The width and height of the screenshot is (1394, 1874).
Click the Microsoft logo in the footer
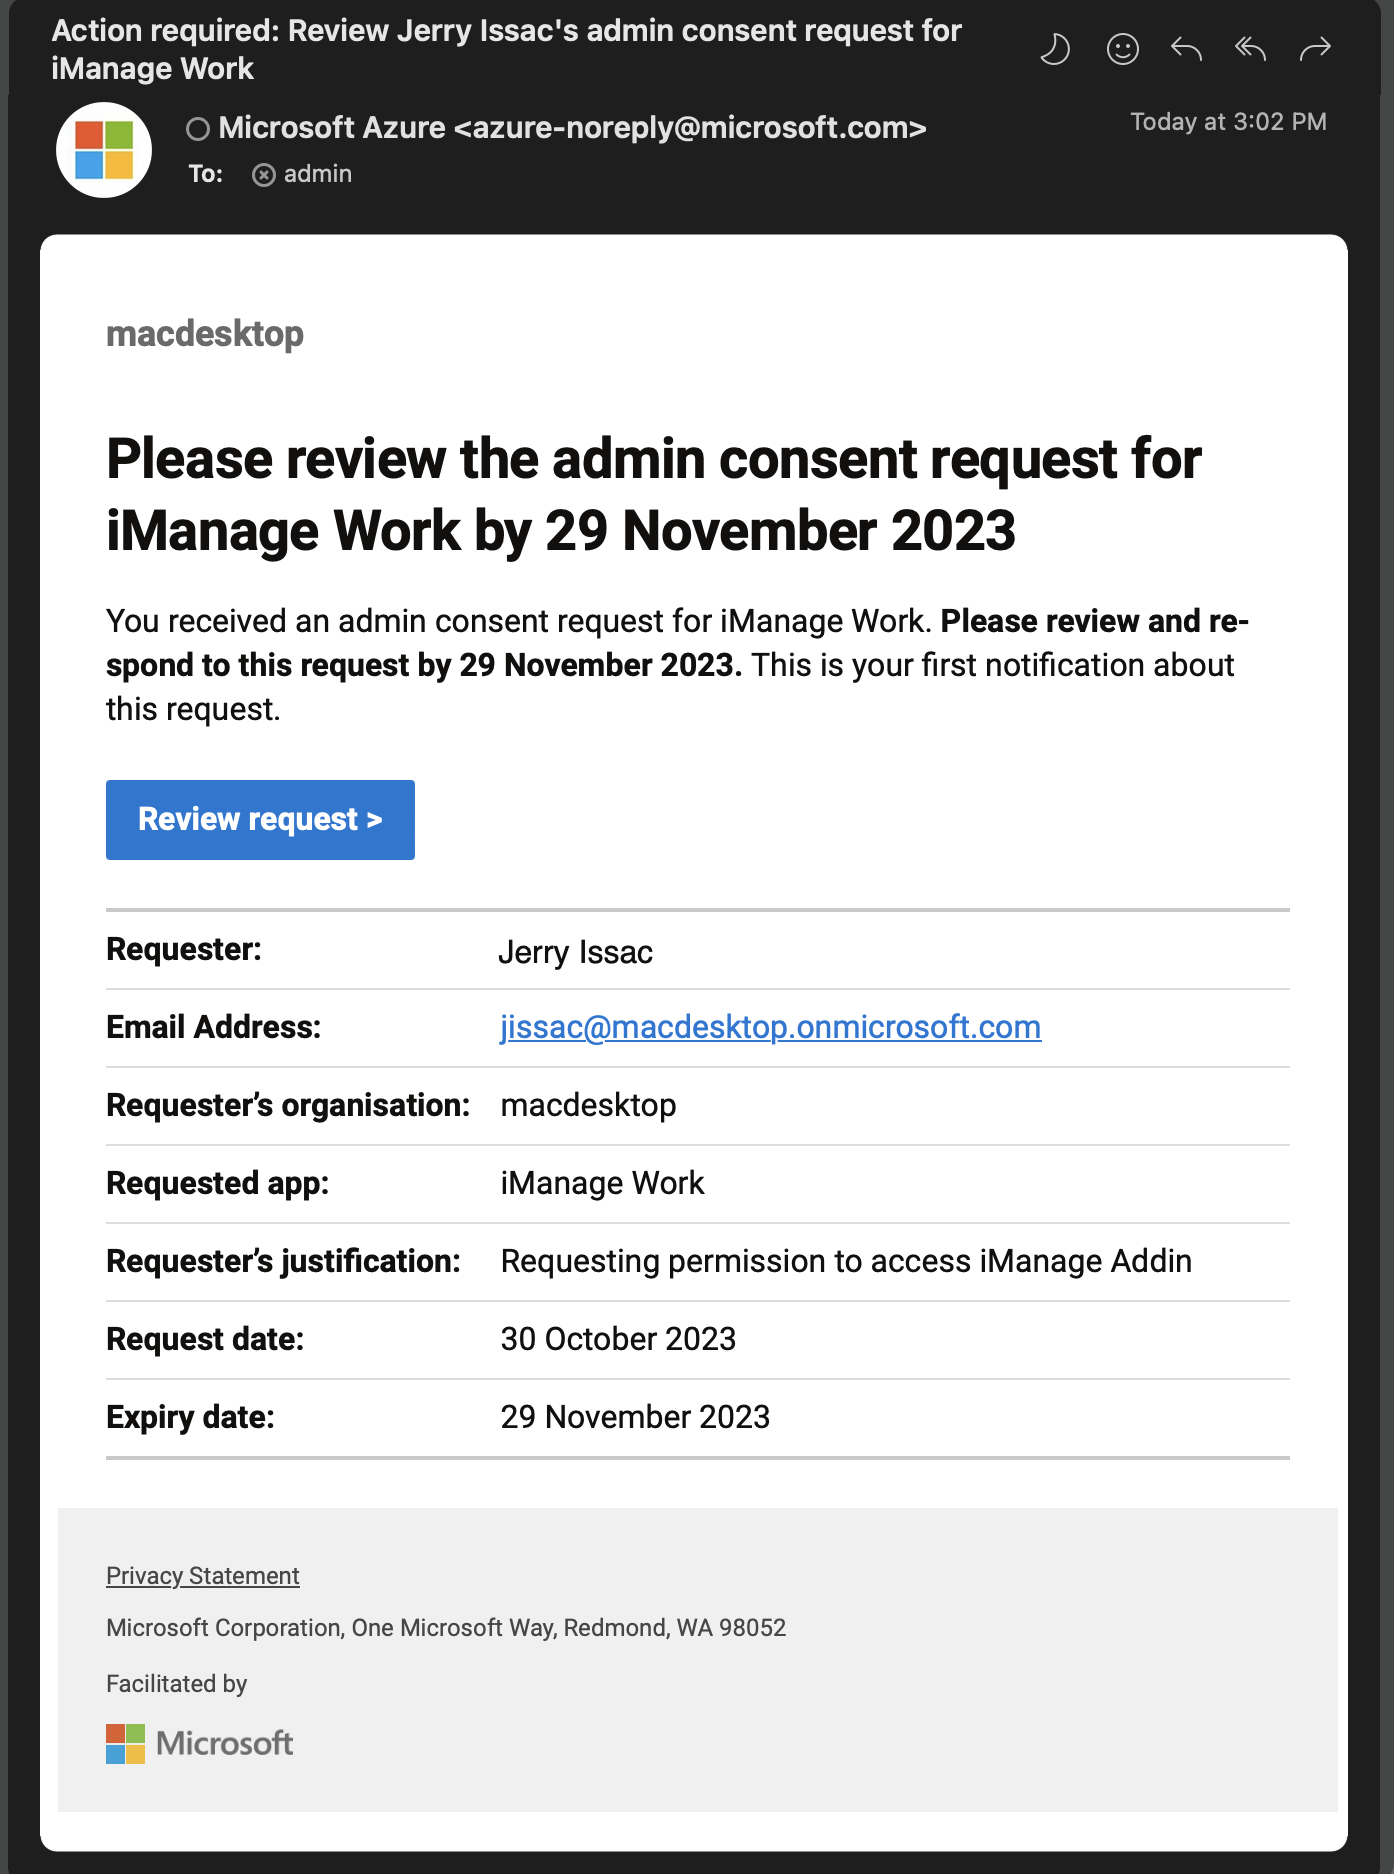(199, 1743)
